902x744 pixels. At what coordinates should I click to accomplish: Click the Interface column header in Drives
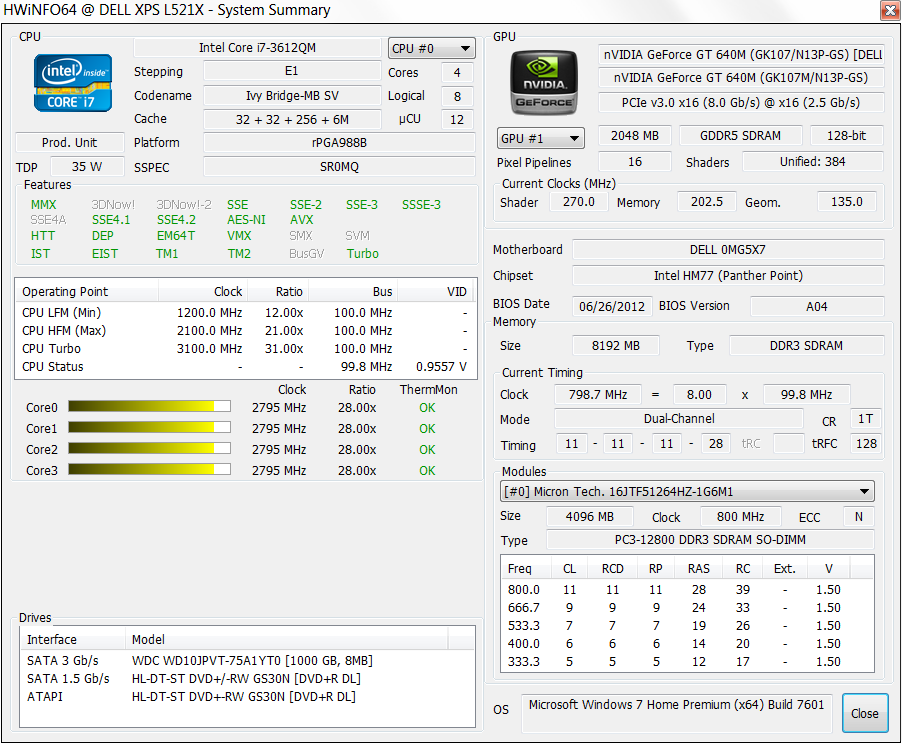(73, 639)
